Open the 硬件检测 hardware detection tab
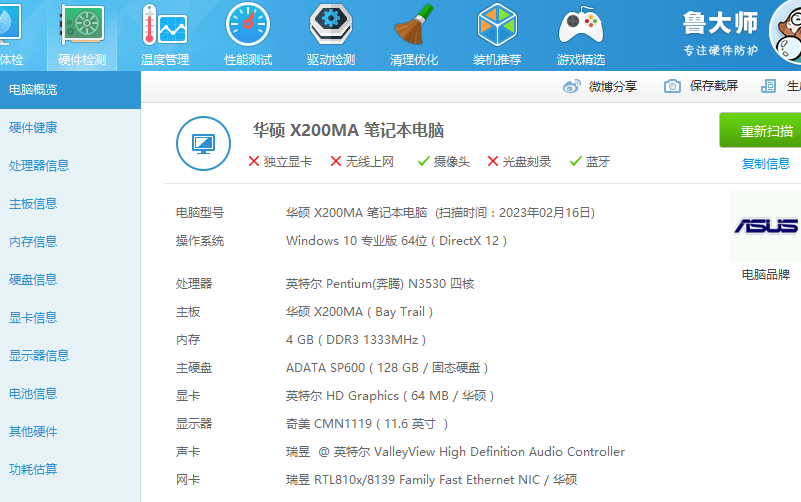The width and height of the screenshot is (801, 502). click(x=82, y=35)
